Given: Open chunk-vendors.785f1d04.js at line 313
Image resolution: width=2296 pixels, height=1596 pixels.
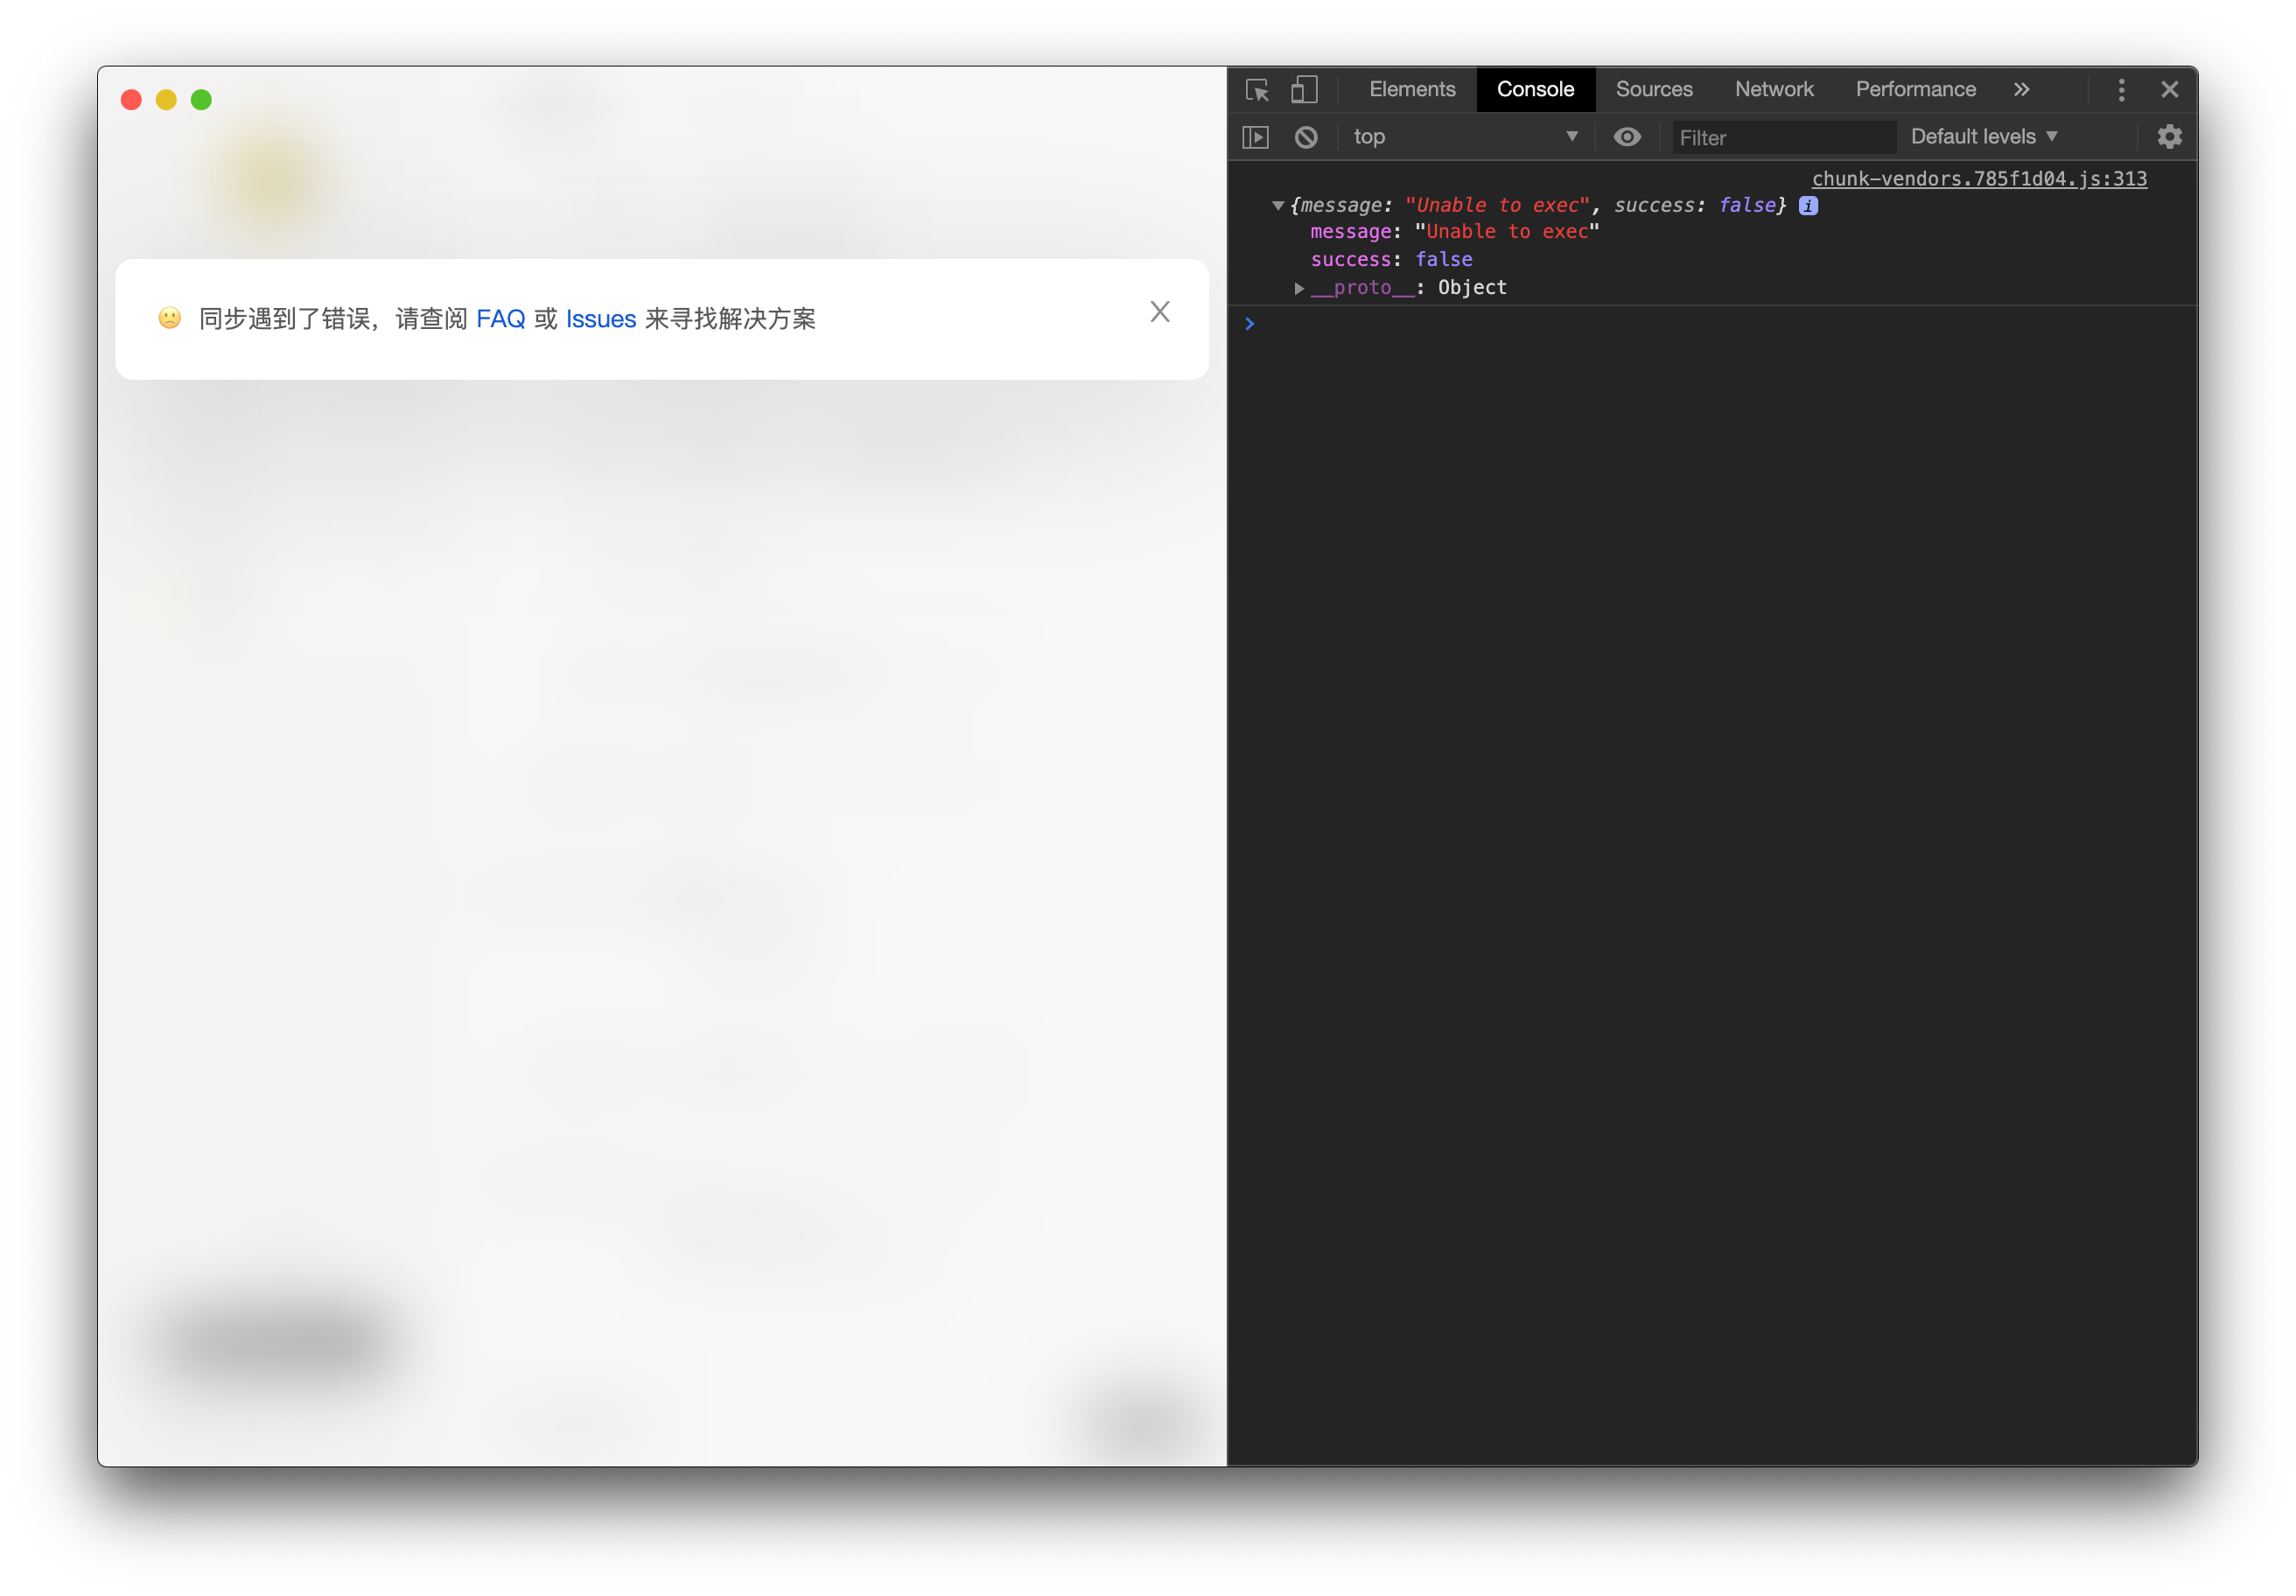Looking at the screenshot, I should 1979,179.
